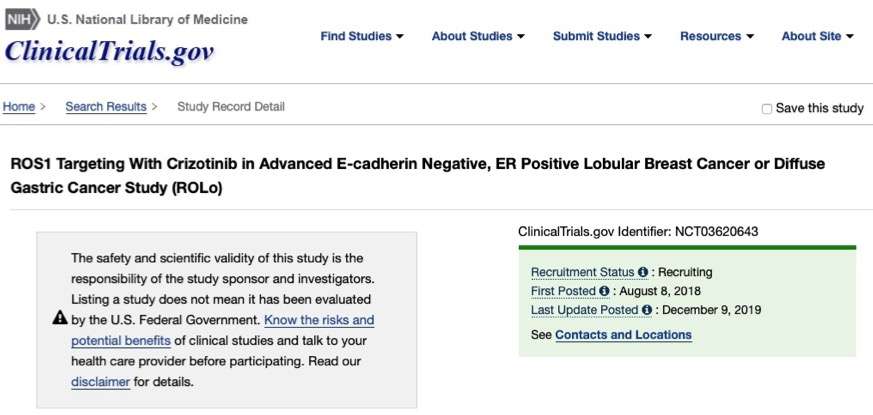Viewport: 873px width, 415px height.
Task: Expand the Find Studies dropdown menu
Action: pos(362,36)
